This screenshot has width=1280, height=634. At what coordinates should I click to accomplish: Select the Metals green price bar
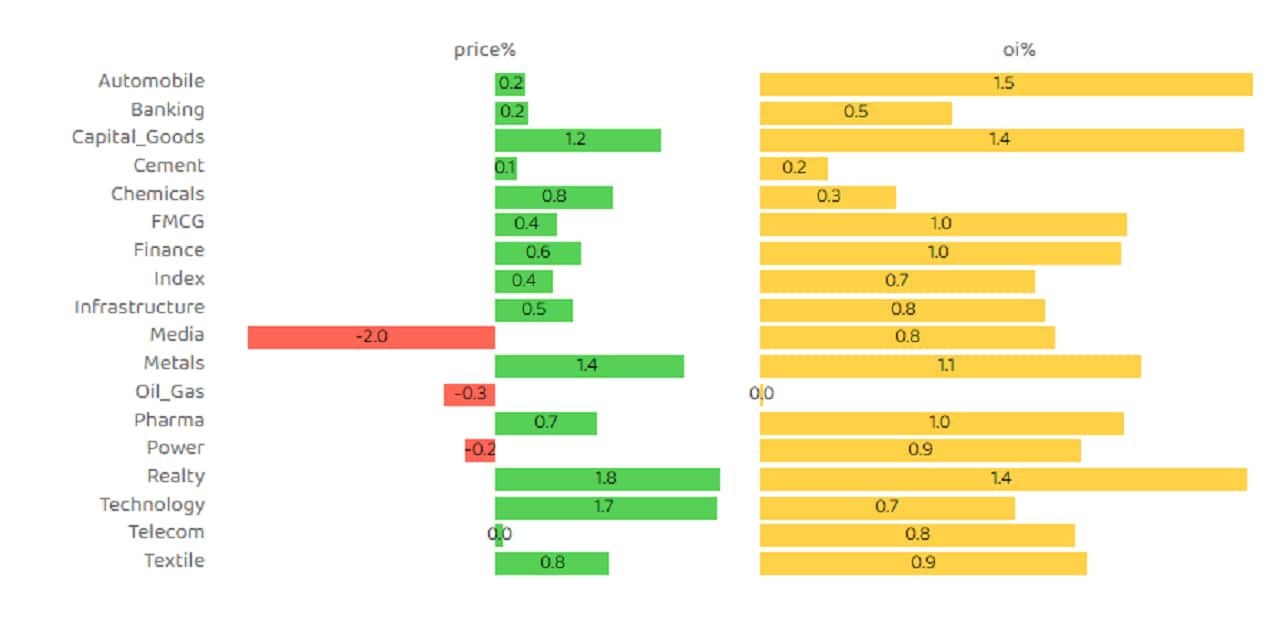pyautogui.click(x=589, y=366)
